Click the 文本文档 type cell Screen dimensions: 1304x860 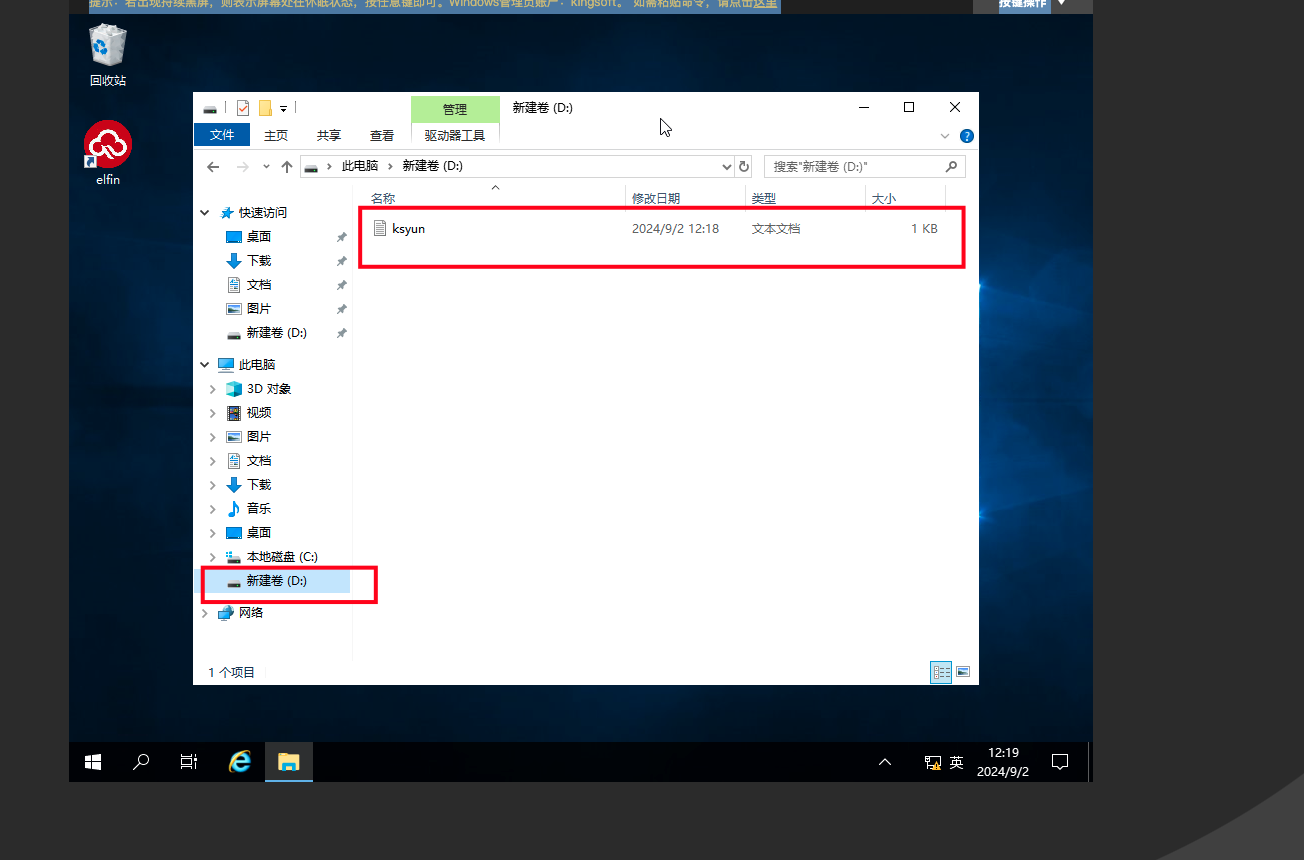776,229
